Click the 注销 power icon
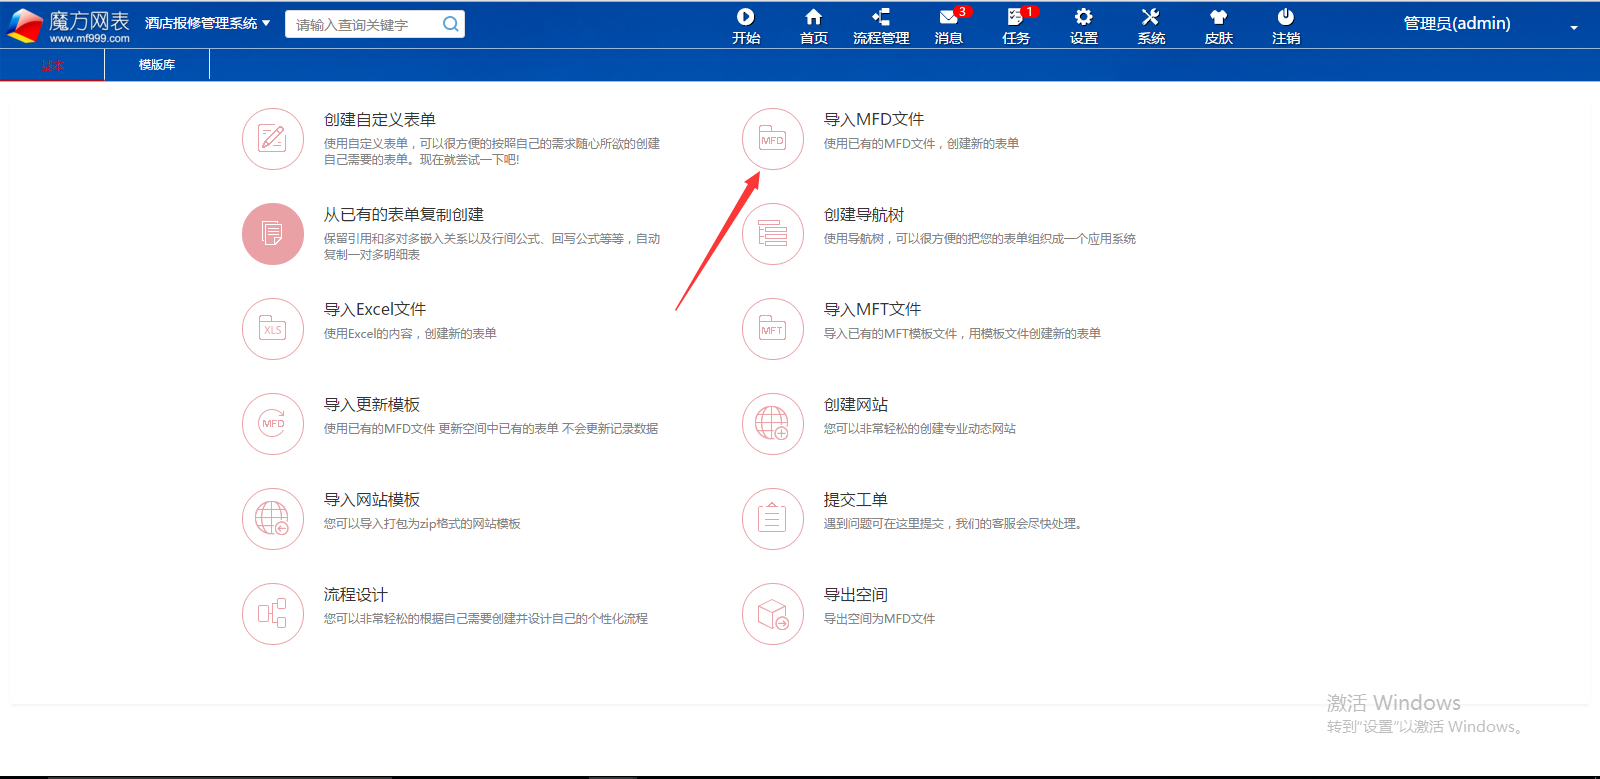Image resolution: width=1600 pixels, height=779 pixels. [1286, 17]
